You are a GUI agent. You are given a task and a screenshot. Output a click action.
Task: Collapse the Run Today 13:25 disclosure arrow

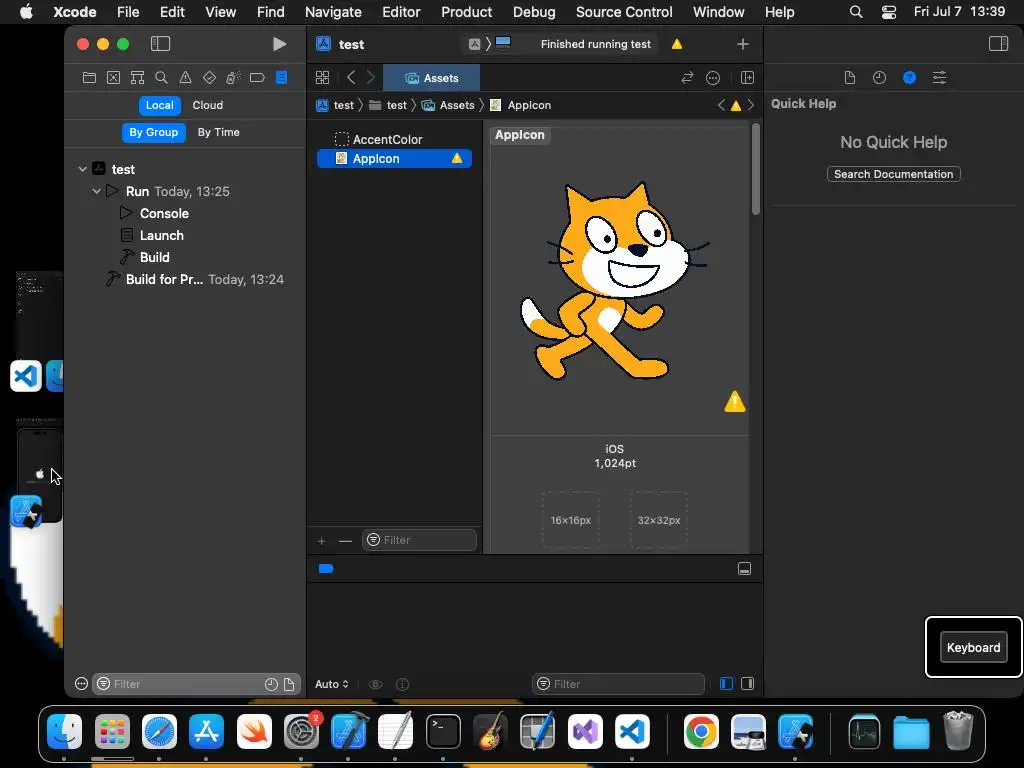coord(97,191)
